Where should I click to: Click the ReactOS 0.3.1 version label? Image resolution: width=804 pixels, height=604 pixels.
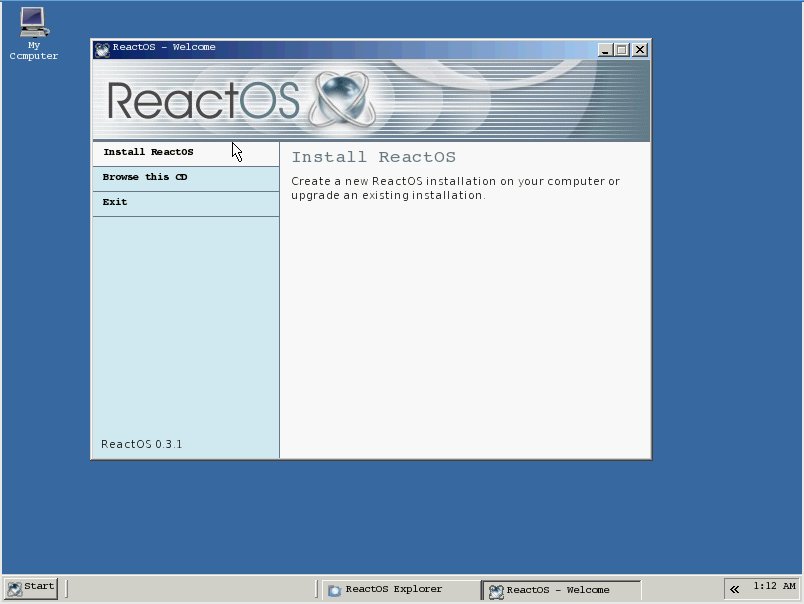(142, 444)
